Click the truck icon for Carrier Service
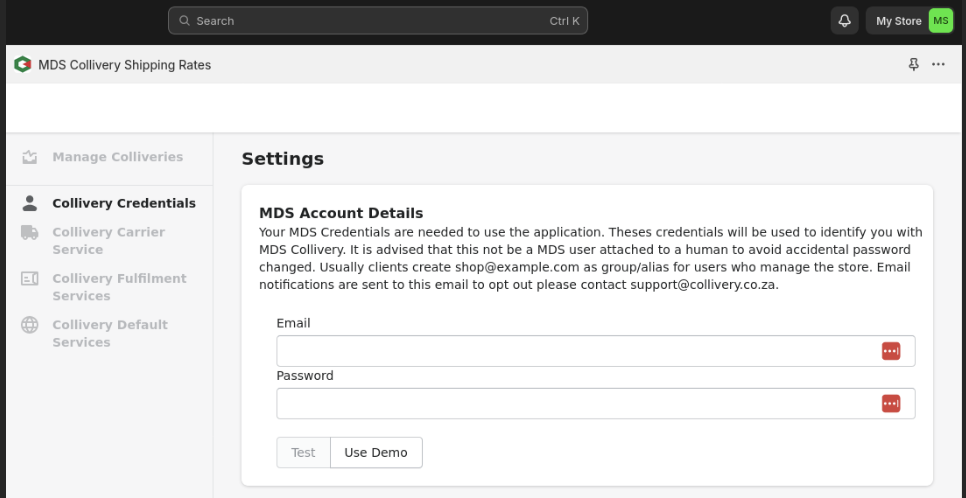This screenshot has height=498, width=966. [x=30, y=232]
